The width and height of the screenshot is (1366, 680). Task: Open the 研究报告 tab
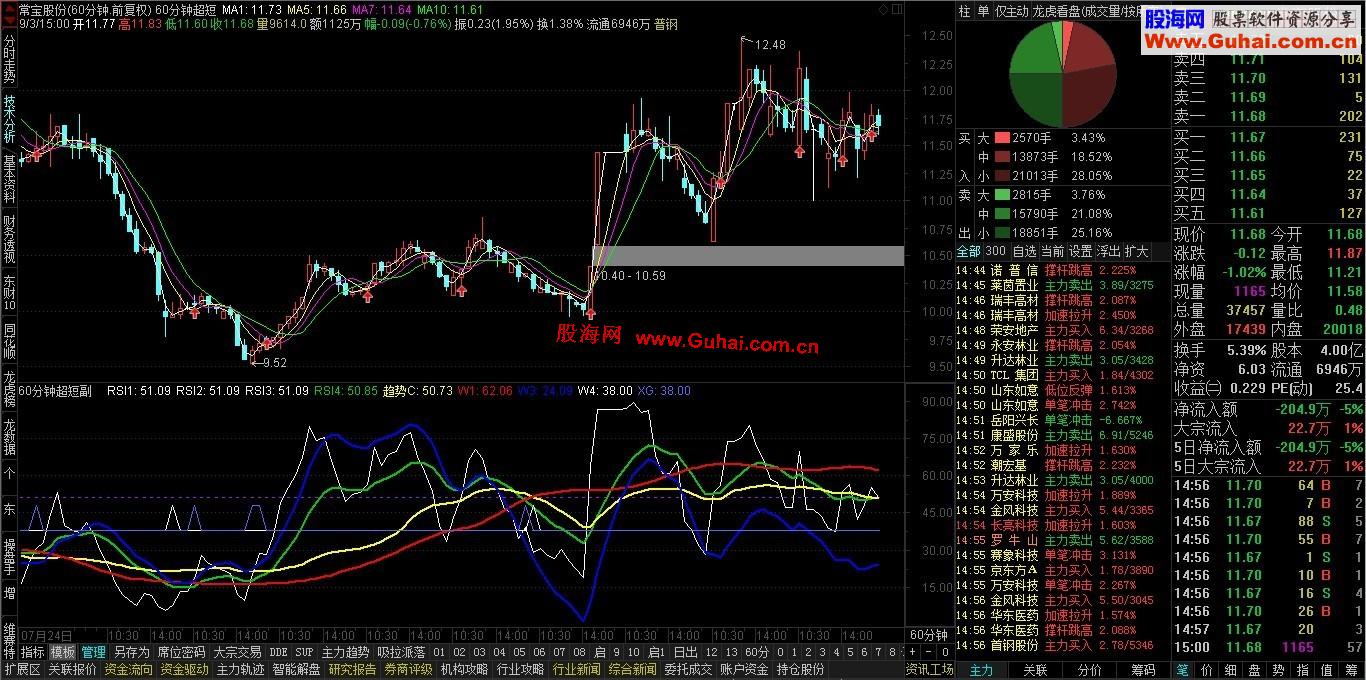coord(353,670)
